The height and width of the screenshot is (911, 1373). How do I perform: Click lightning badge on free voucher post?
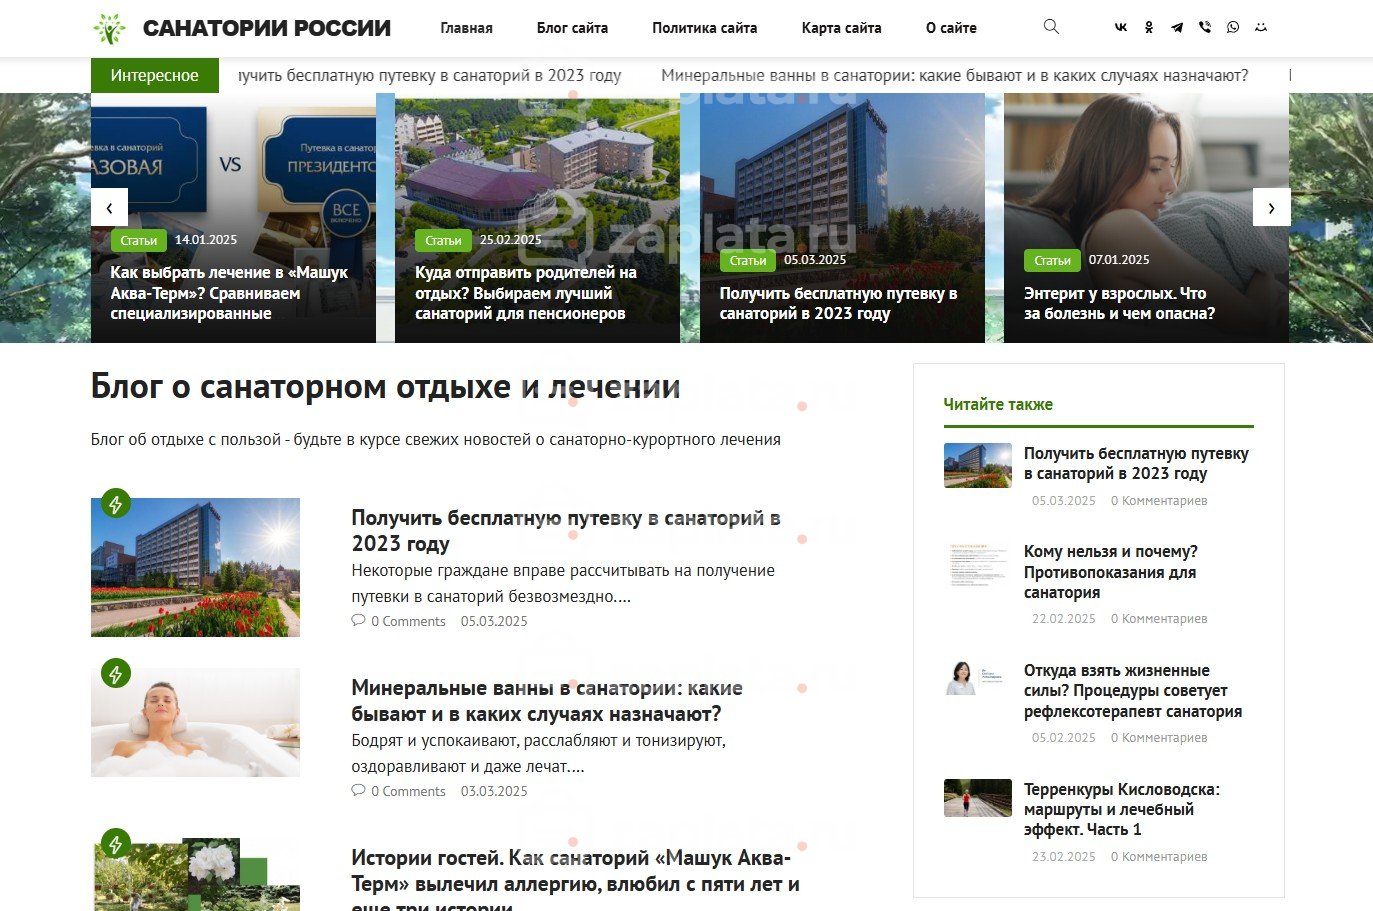coord(116,504)
